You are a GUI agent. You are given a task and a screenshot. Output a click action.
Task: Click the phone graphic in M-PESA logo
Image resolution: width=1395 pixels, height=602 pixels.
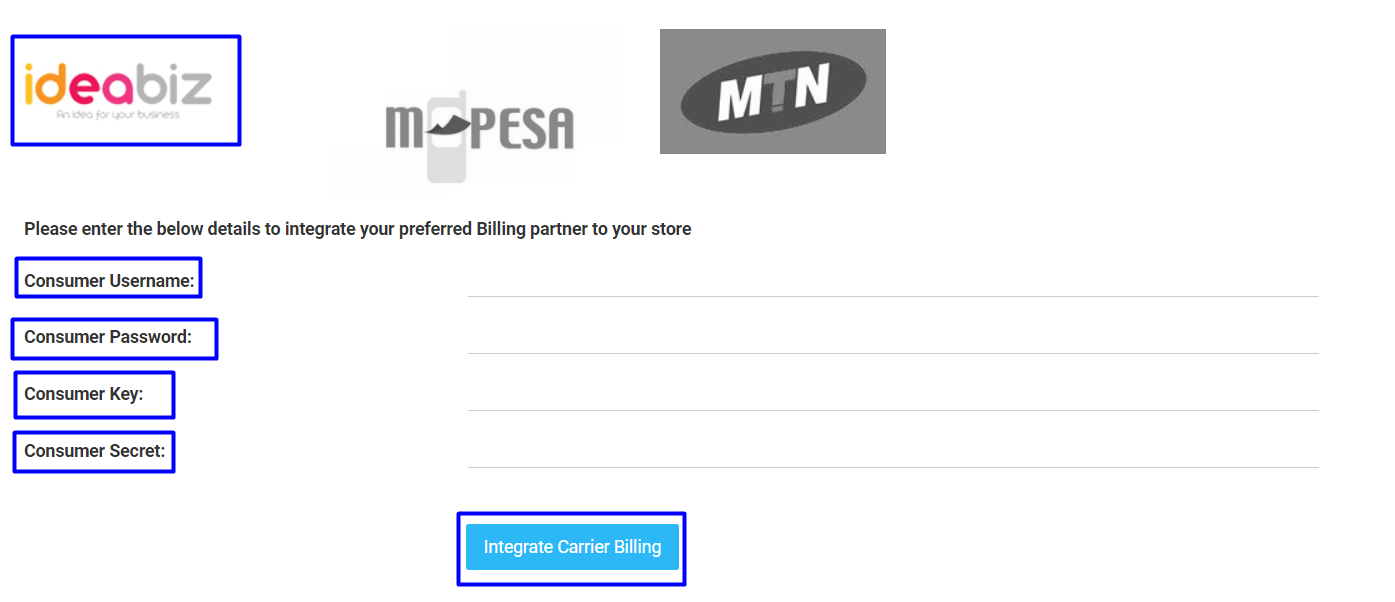coord(448,137)
